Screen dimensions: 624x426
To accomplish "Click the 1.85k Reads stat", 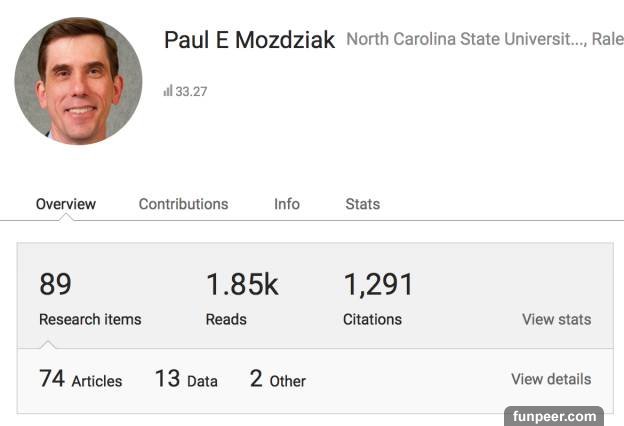I will (242, 286).
